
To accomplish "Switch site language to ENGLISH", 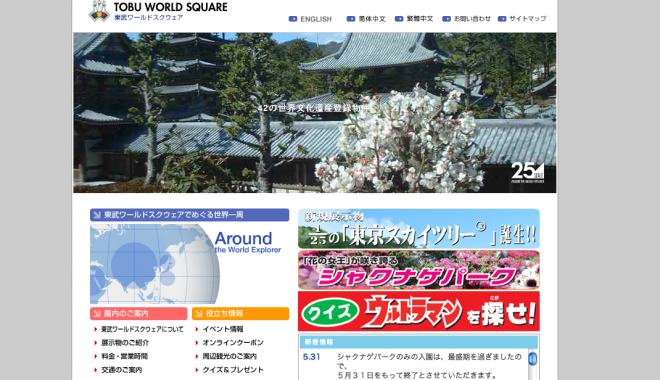I will coord(316,19).
